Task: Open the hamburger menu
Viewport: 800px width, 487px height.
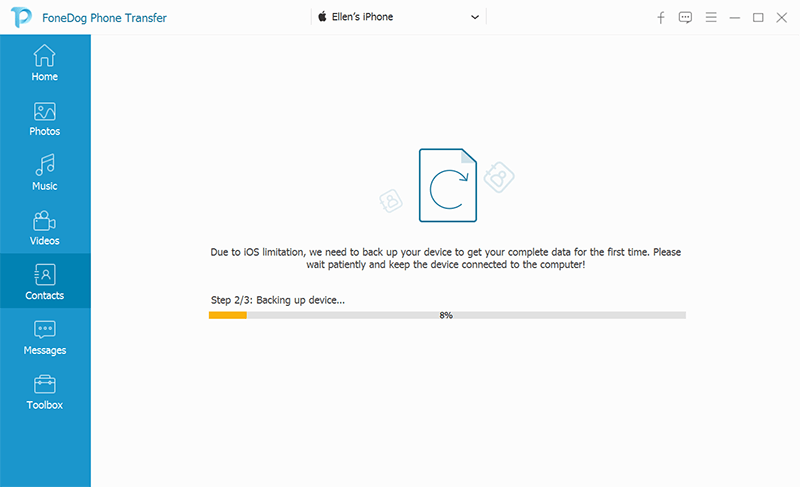Action: 711,17
